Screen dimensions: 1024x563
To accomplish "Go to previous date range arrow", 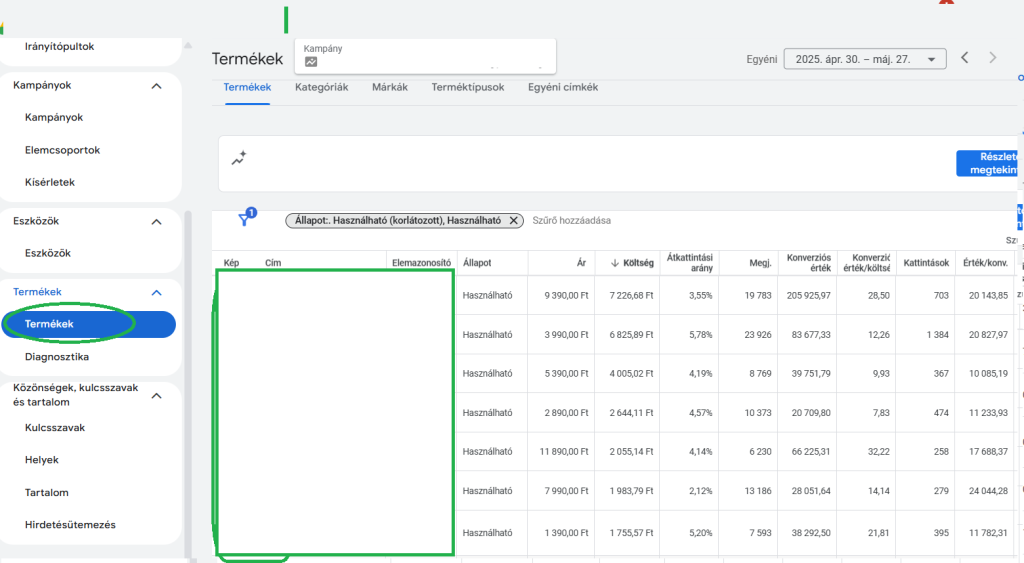I will [x=965, y=58].
